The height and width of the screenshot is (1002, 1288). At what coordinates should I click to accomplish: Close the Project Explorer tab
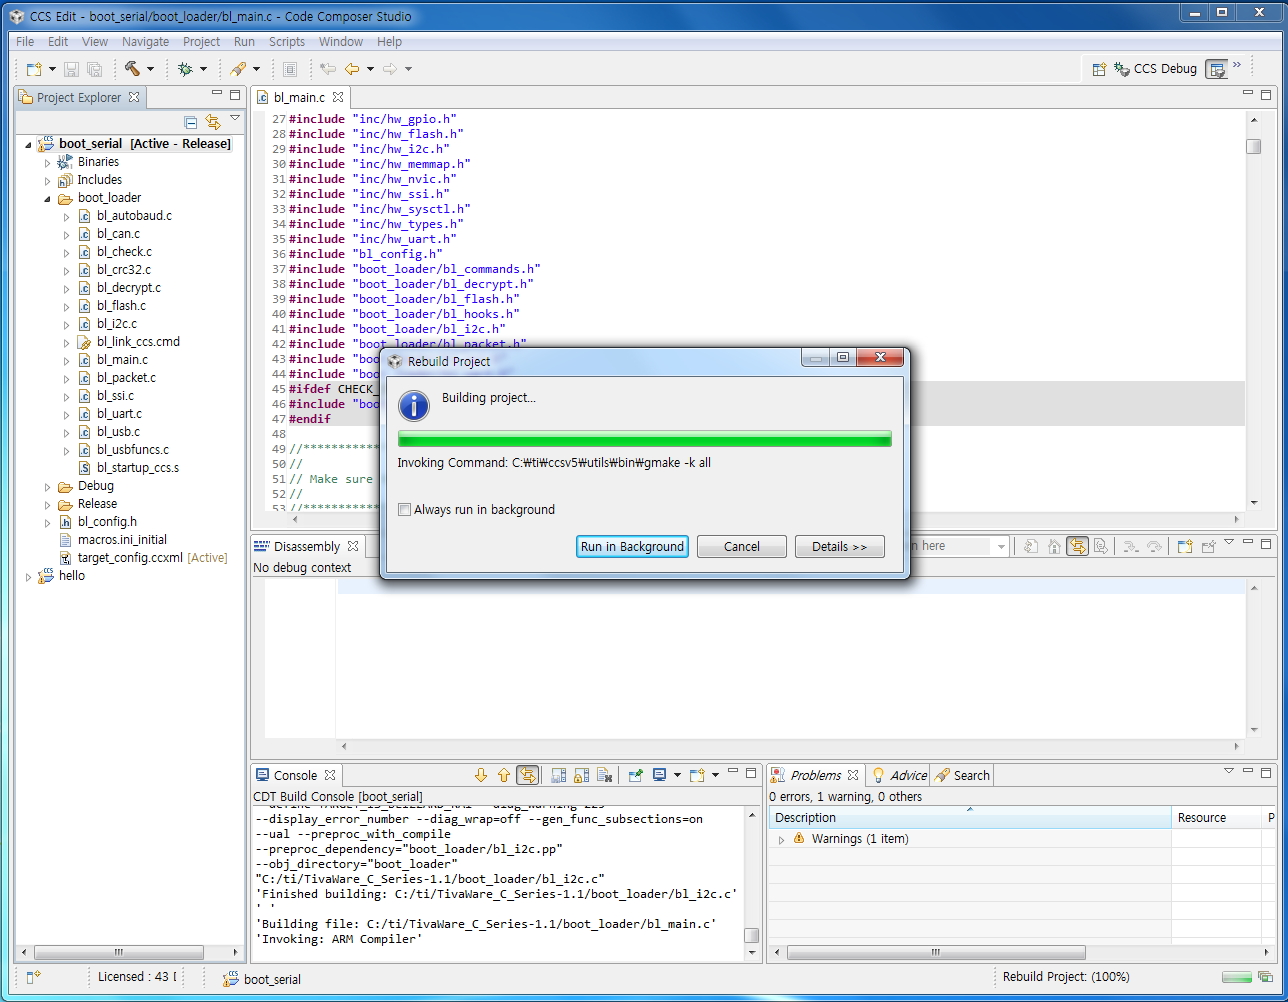134,97
